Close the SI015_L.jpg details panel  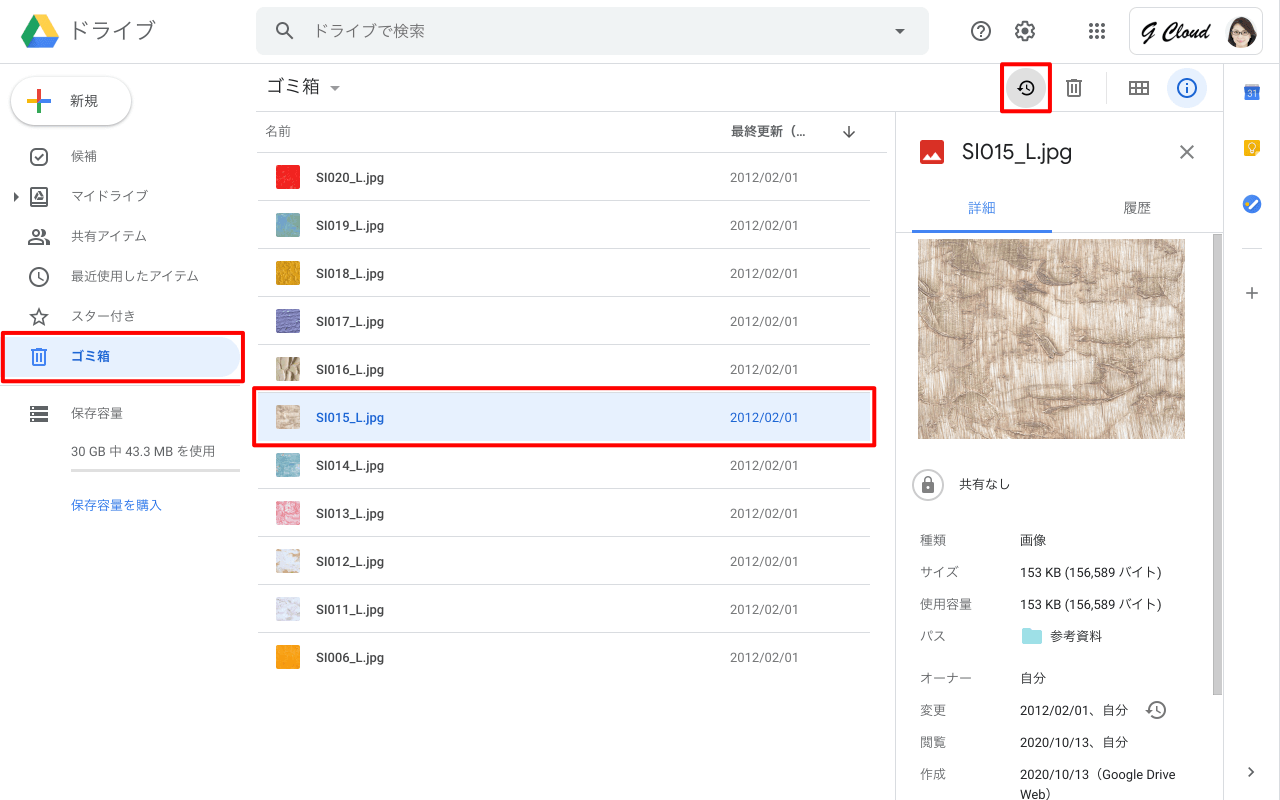(1187, 152)
